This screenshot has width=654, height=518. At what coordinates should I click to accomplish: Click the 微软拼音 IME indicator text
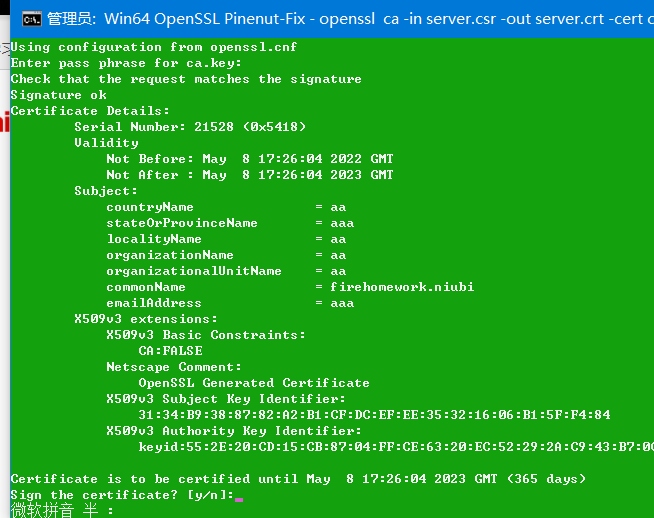click(x=43, y=510)
